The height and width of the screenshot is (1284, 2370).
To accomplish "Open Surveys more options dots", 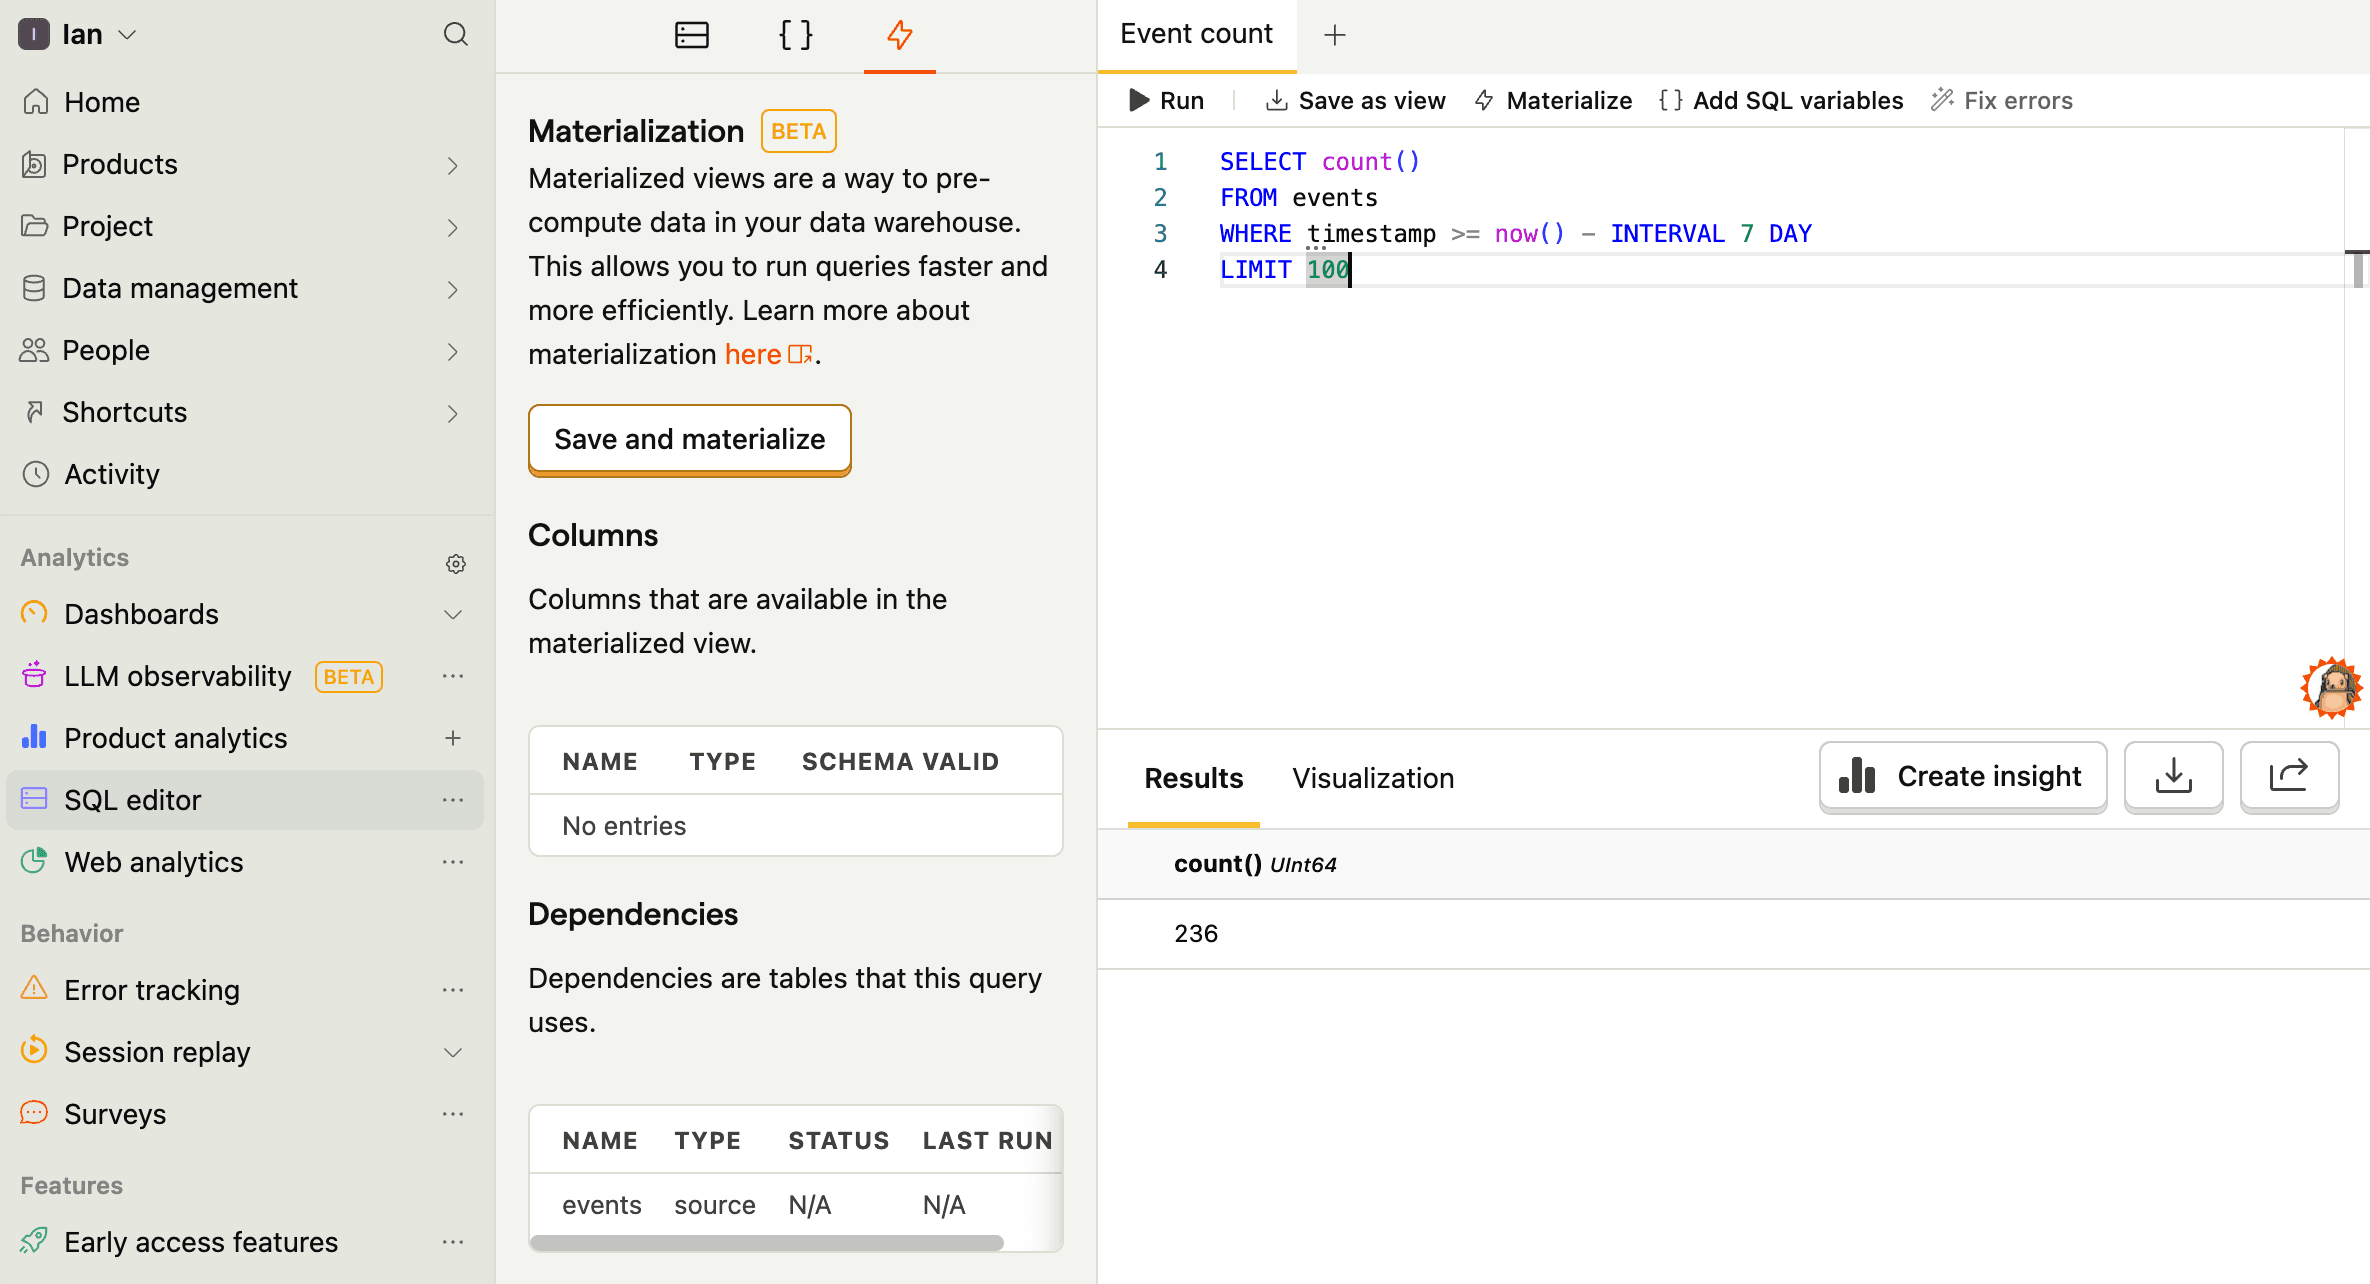I will point(453,1114).
